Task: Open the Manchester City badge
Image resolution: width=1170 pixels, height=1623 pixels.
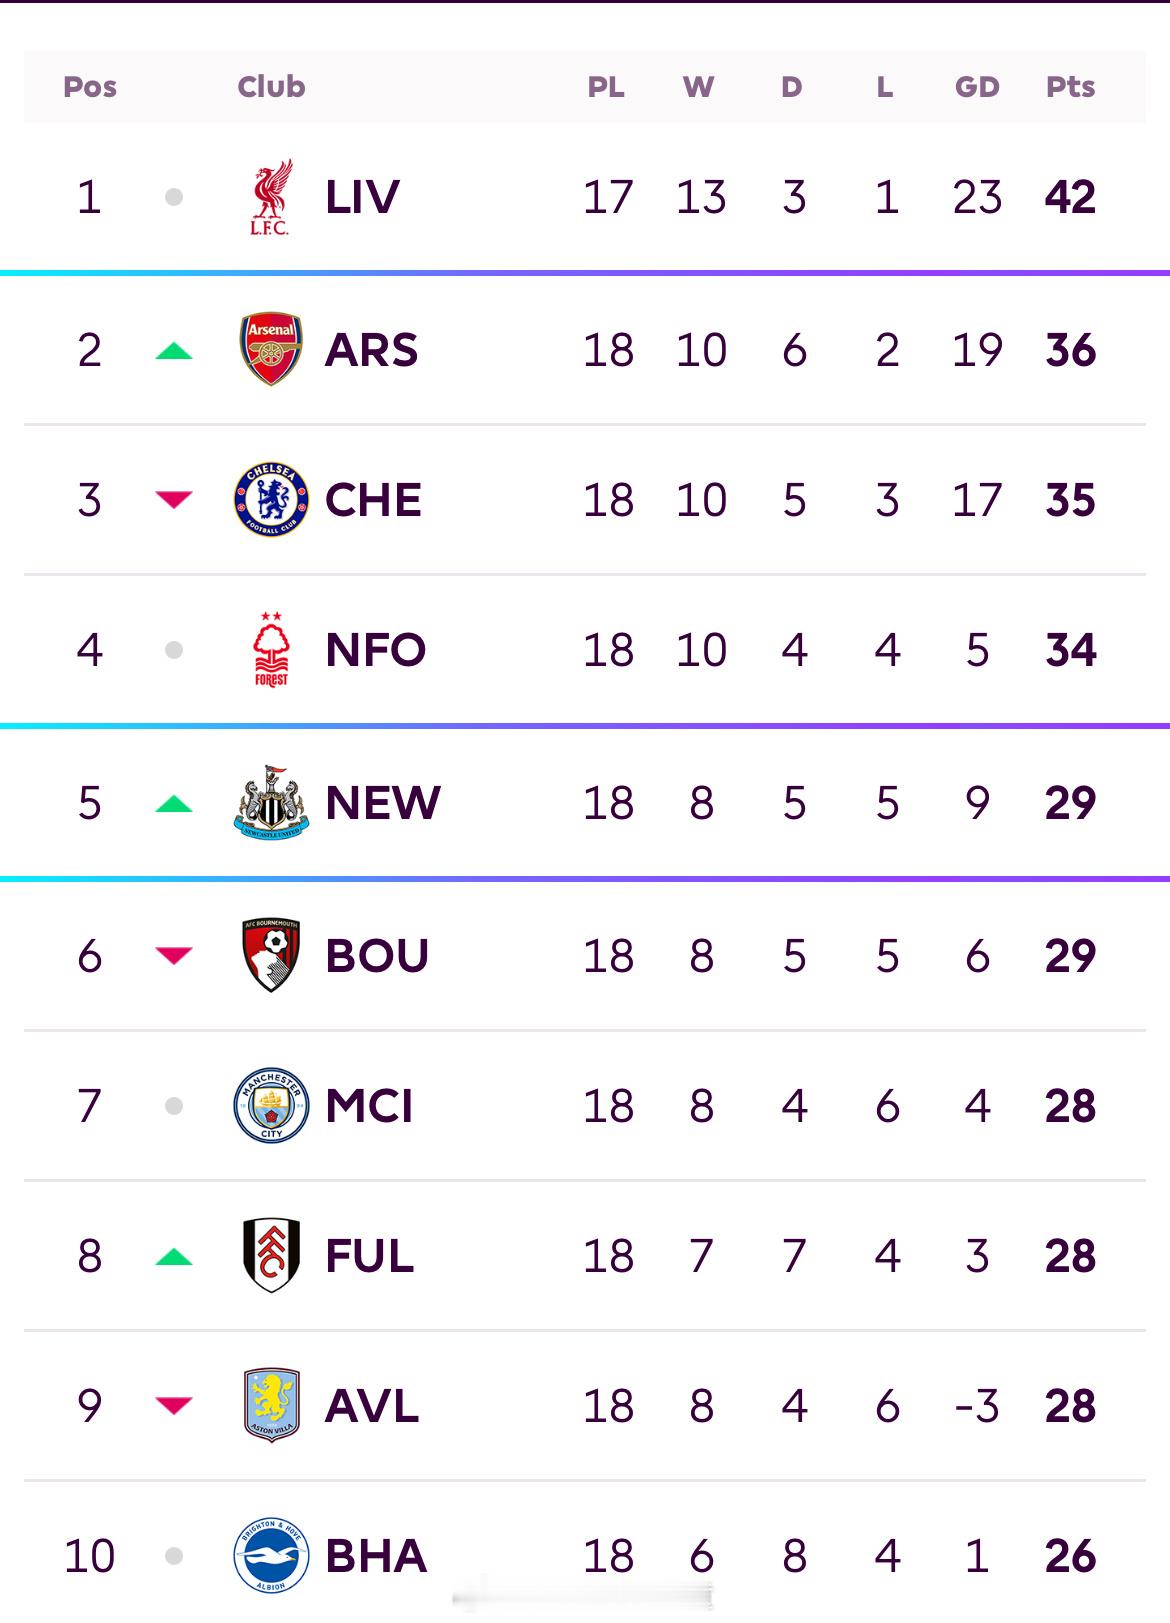Action: 271,1105
